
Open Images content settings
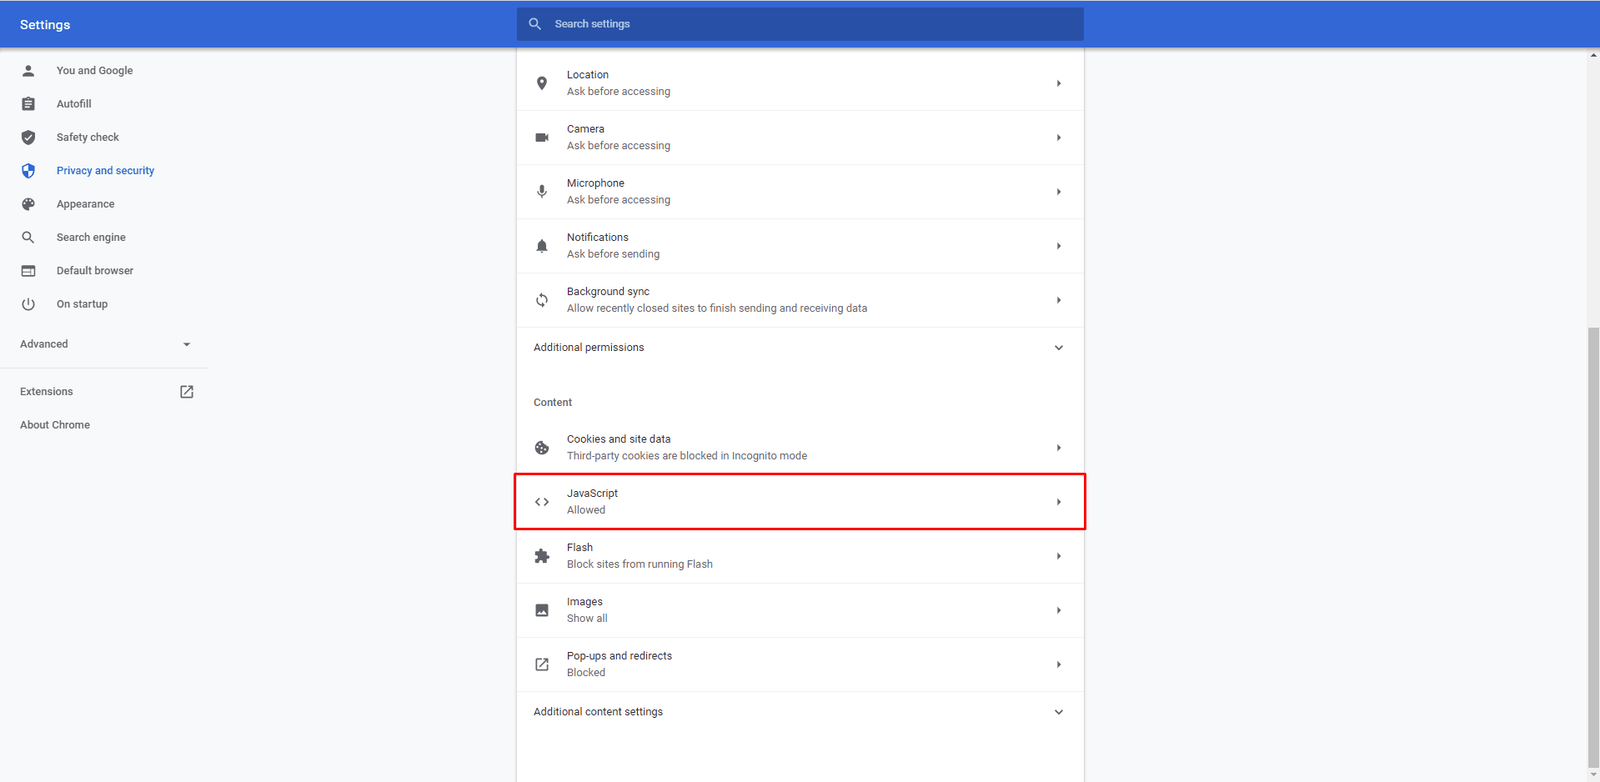coord(800,610)
